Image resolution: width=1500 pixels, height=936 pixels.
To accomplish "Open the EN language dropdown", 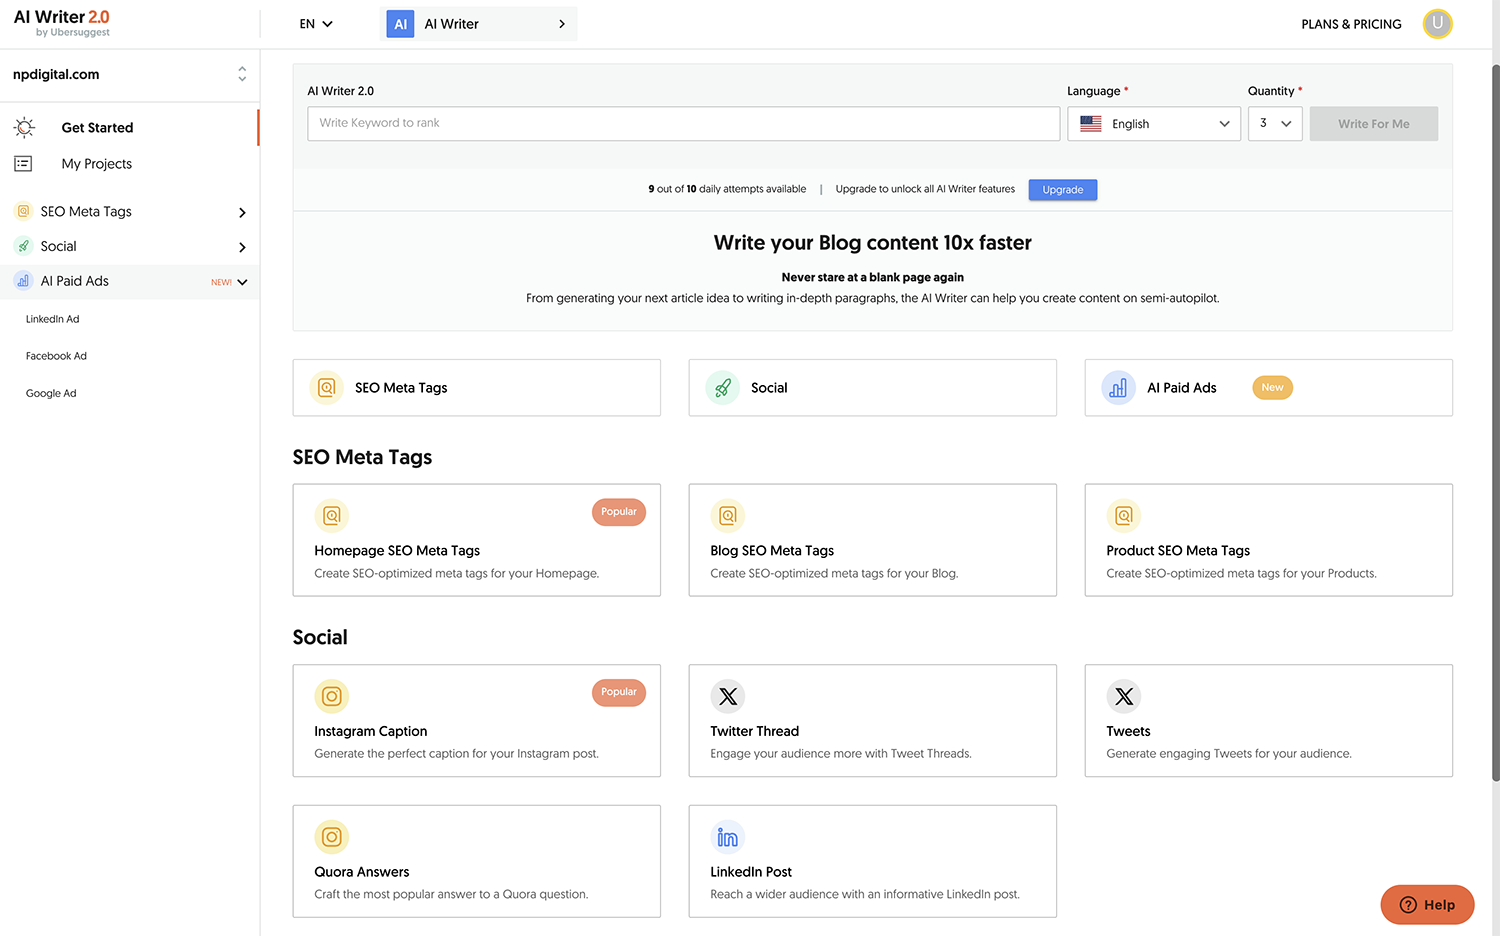I will 316,24.
